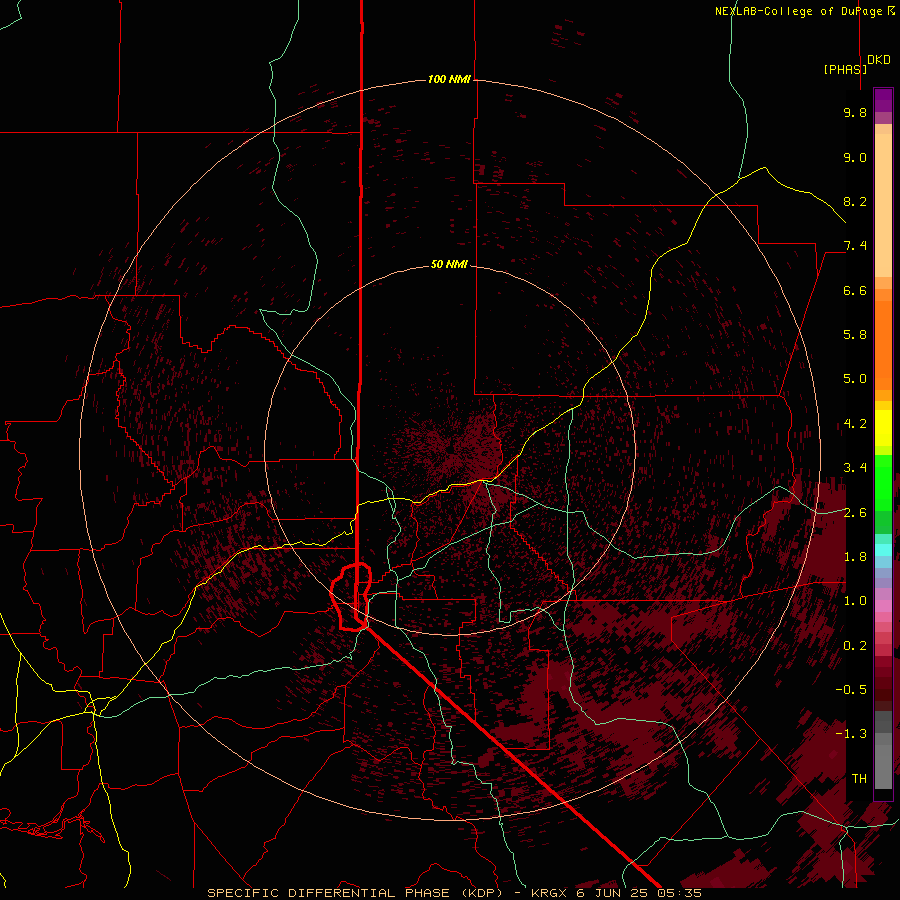Select the -0.5 colorbar value
The image size is (900, 900).
[x=851, y=690]
